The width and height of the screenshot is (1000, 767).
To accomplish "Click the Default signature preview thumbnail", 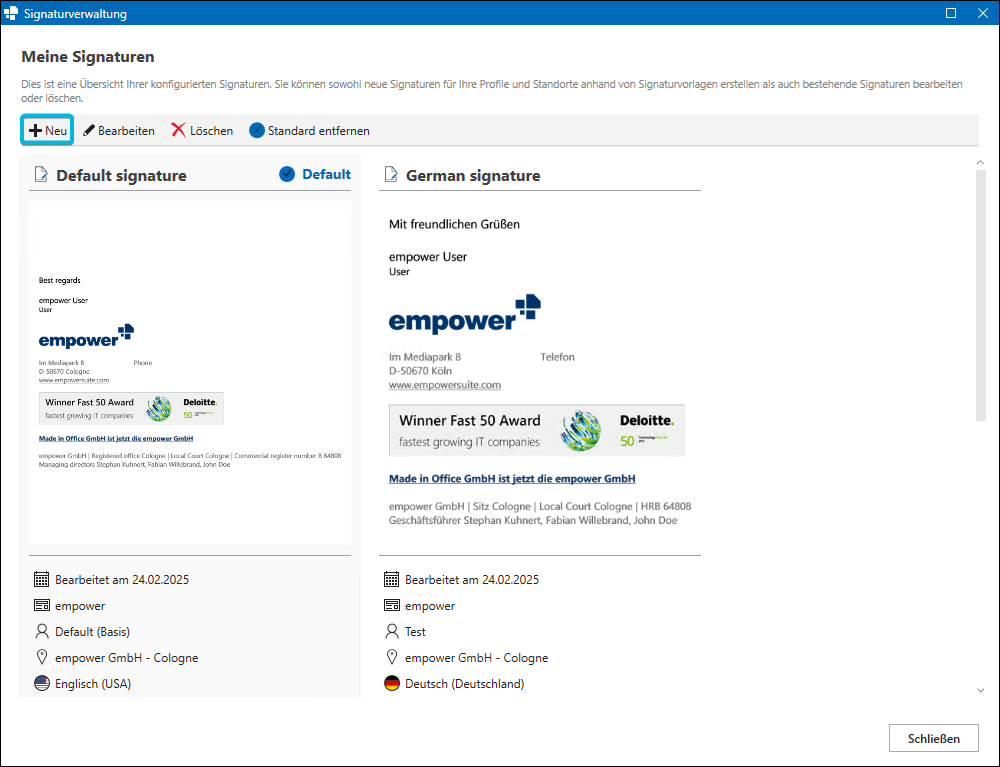I will [x=190, y=373].
